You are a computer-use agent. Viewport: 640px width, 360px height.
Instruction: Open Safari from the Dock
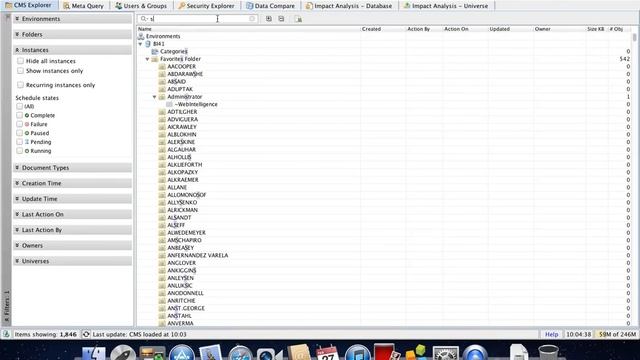coord(240,353)
